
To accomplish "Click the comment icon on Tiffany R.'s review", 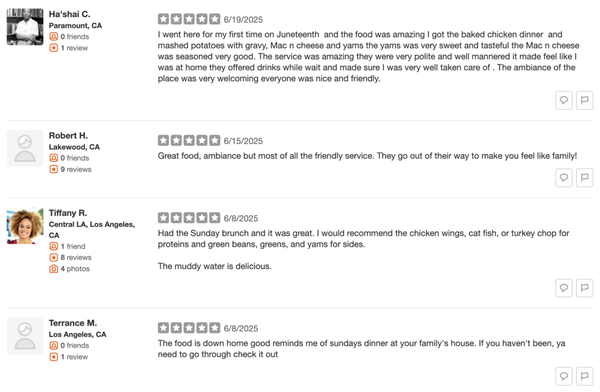I will tap(564, 288).
